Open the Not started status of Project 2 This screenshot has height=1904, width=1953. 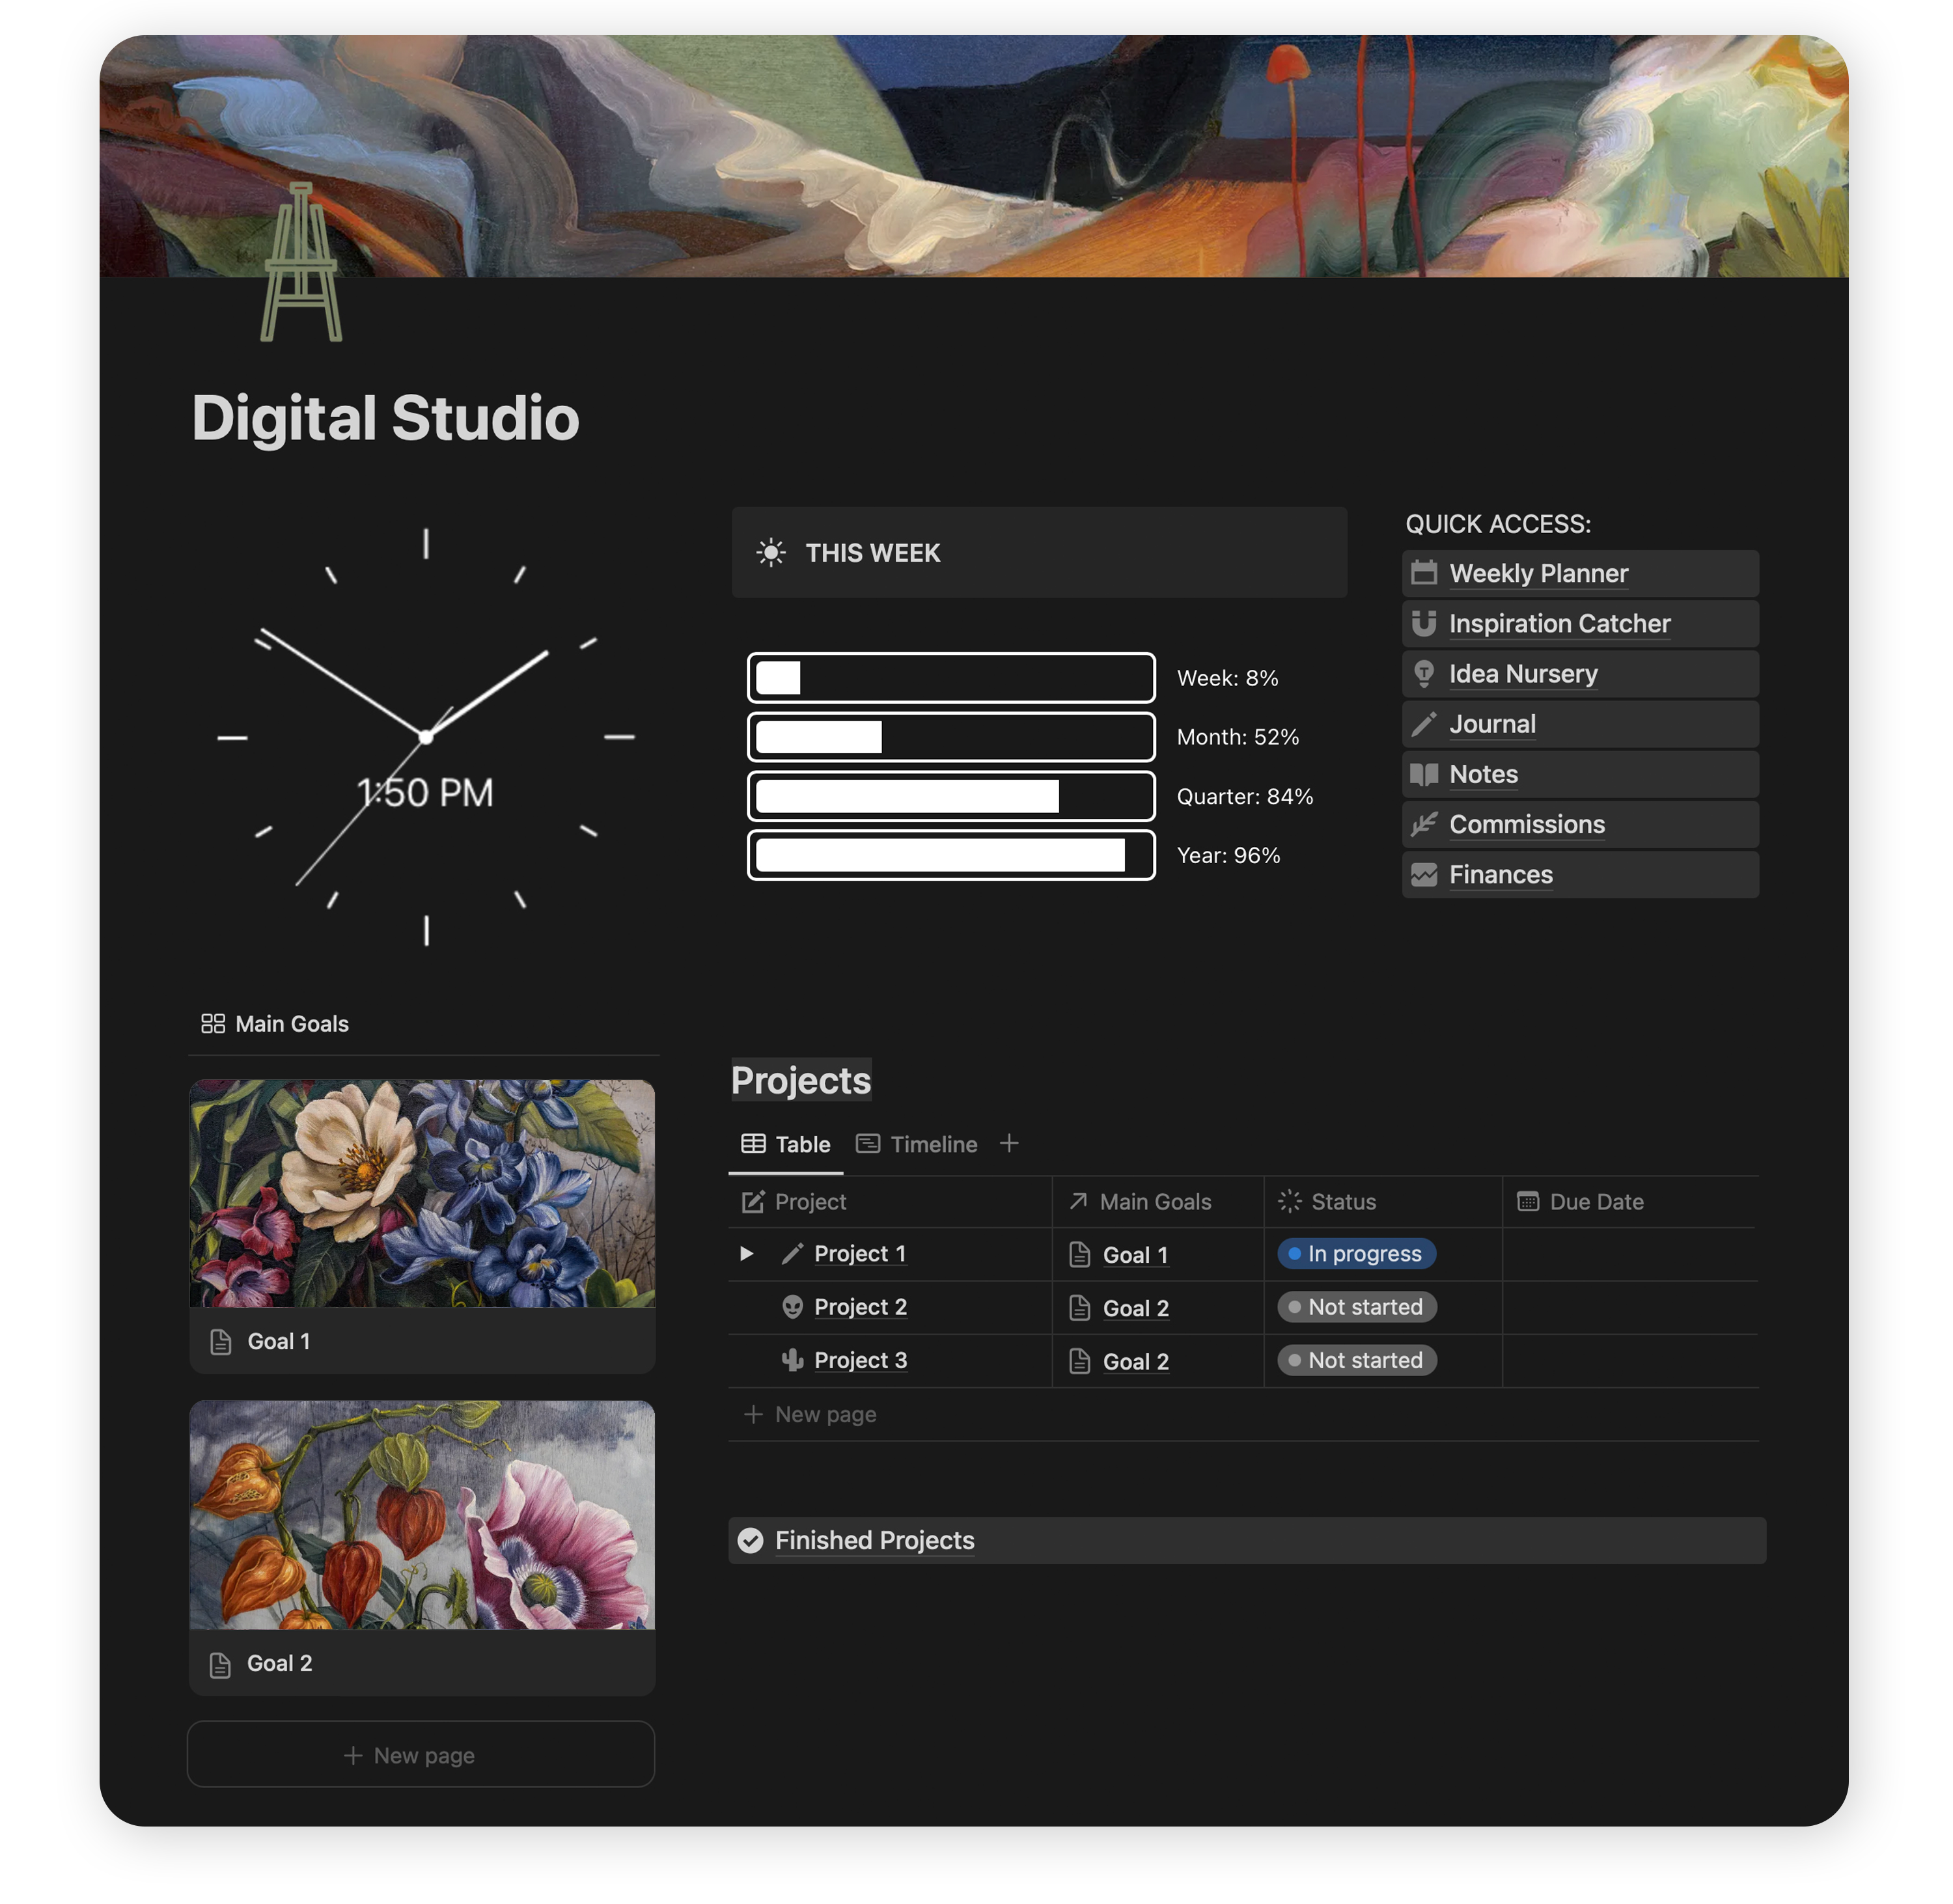pyautogui.click(x=1356, y=1306)
